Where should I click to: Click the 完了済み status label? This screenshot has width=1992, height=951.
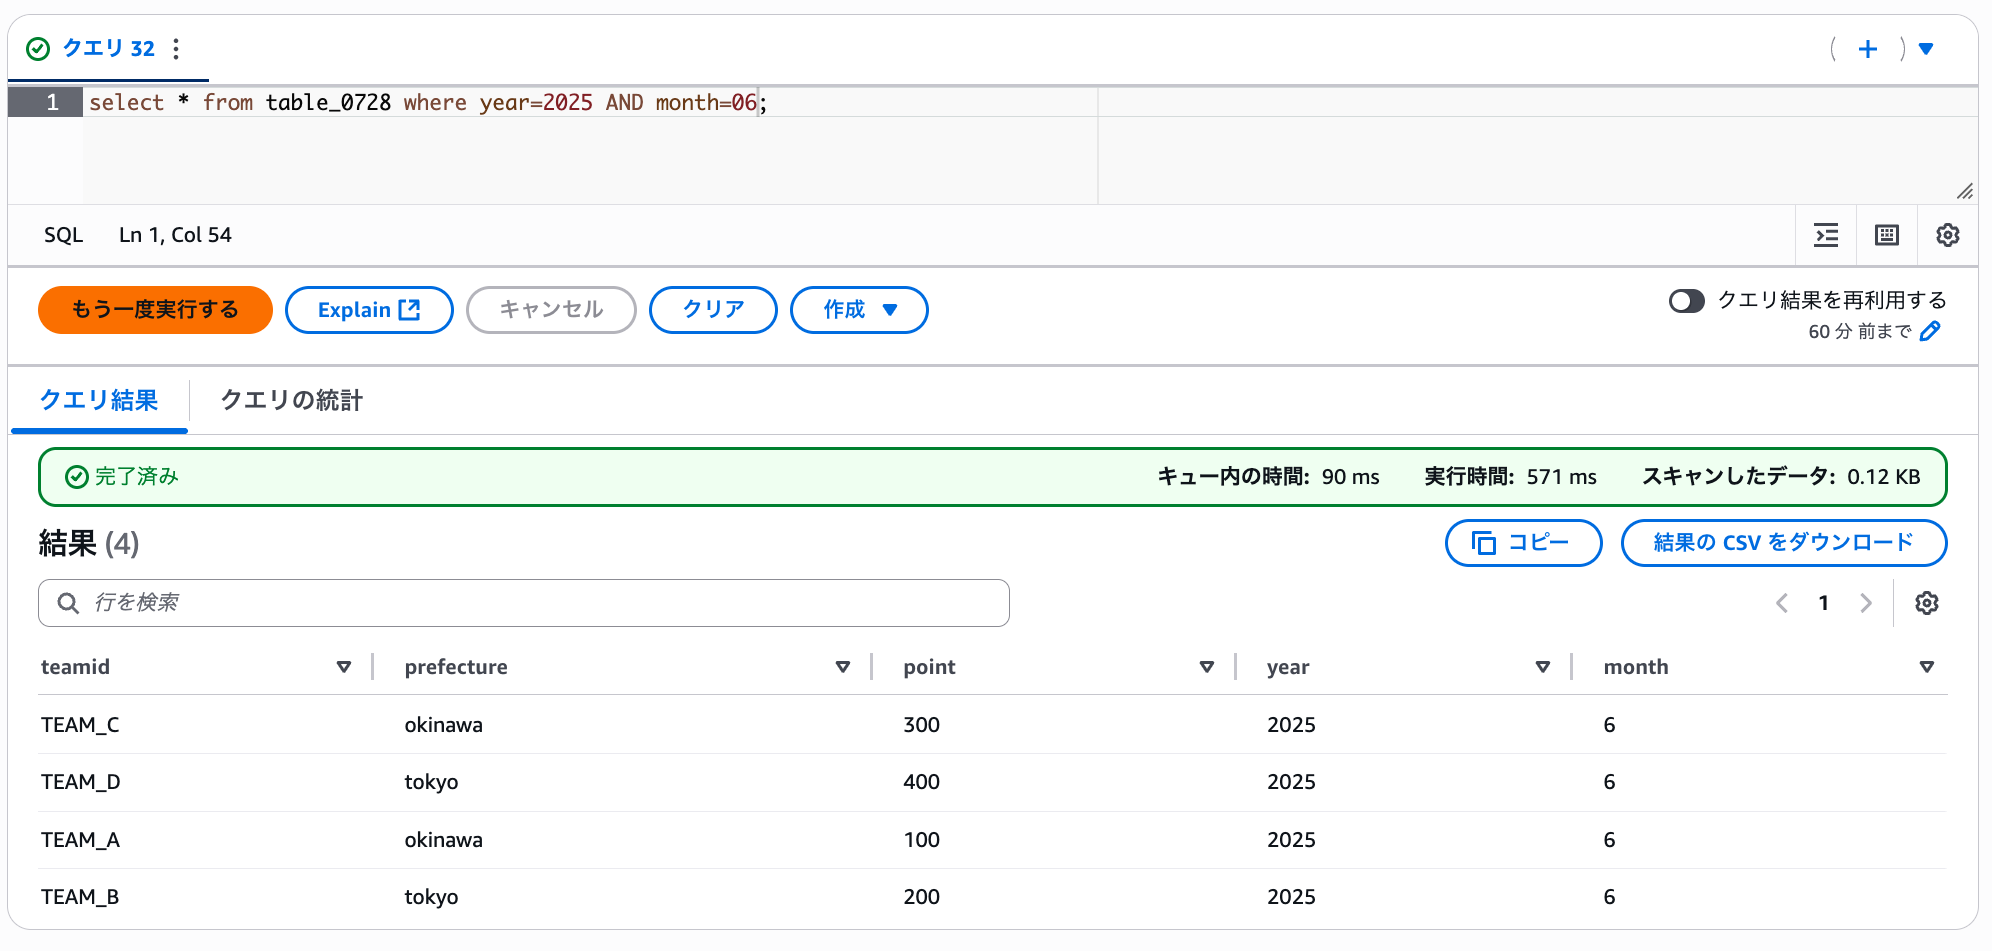point(122,477)
